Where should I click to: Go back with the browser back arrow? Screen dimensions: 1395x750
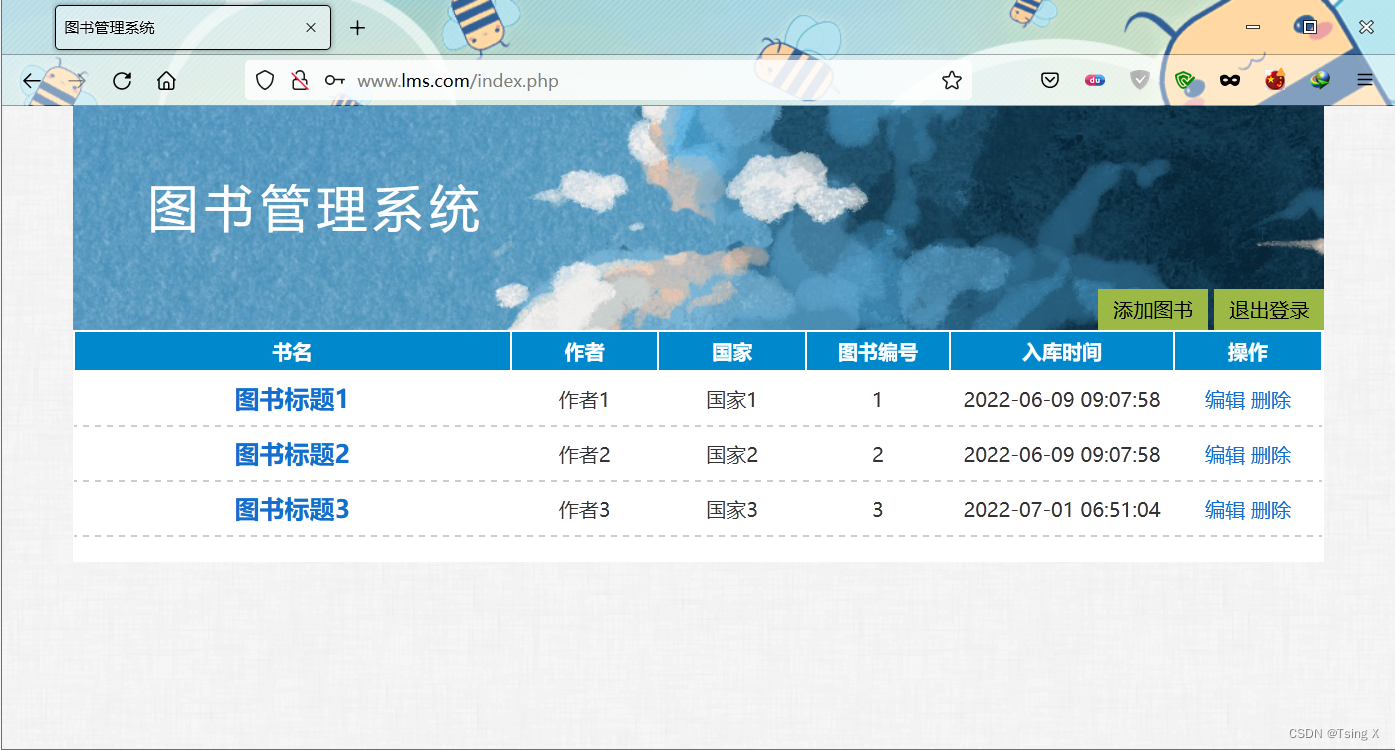(32, 81)
